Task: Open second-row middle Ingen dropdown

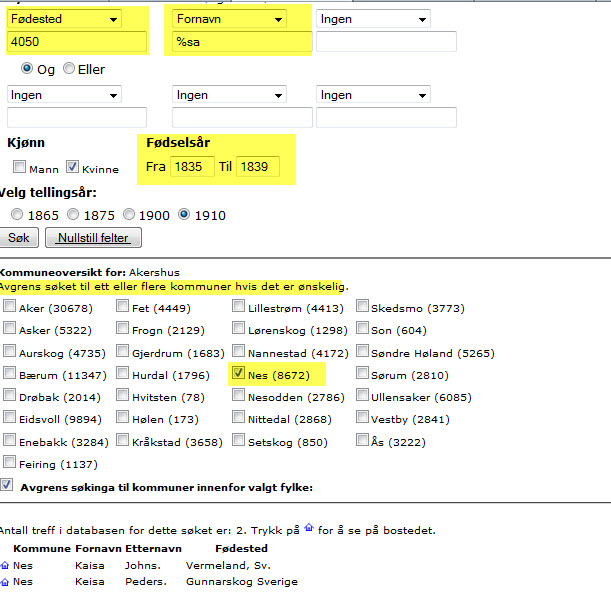Action: pyautogui.click(x=229, y=95)
